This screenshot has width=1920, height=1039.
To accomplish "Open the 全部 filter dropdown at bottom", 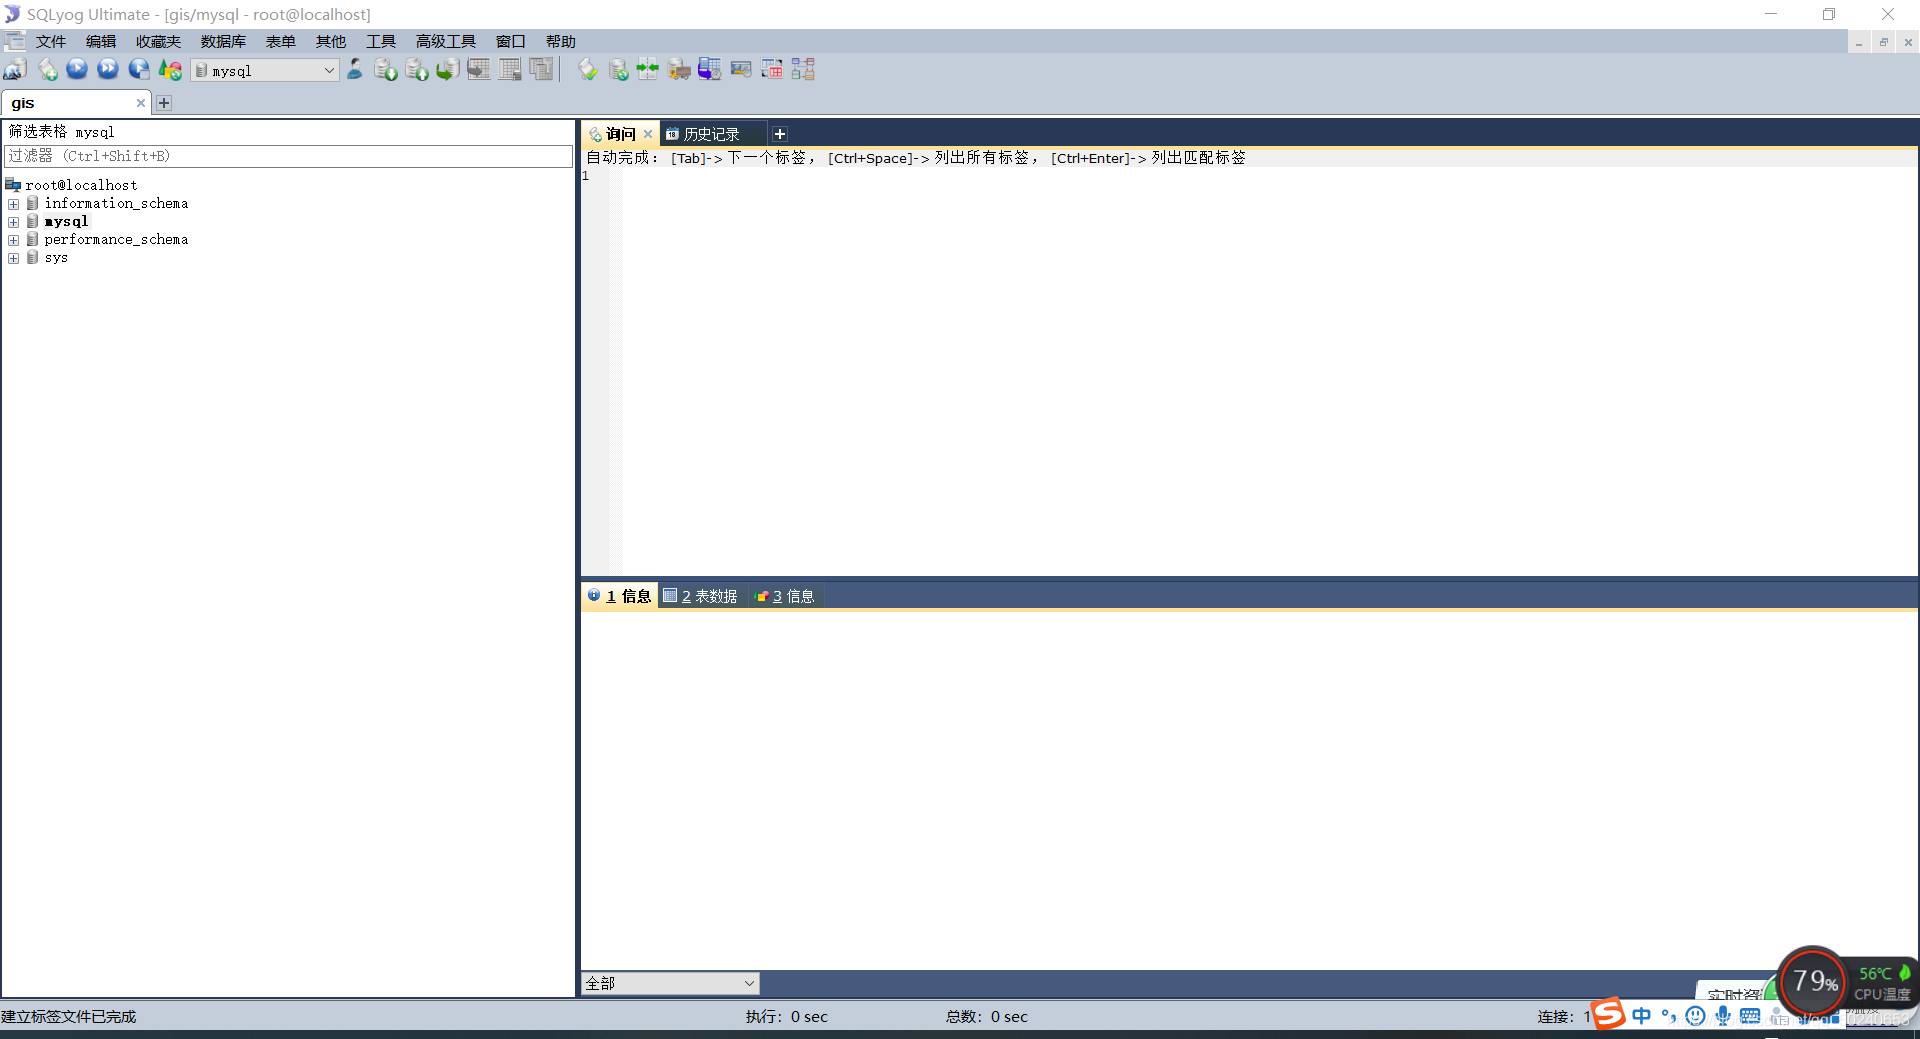I will (670, 983).
